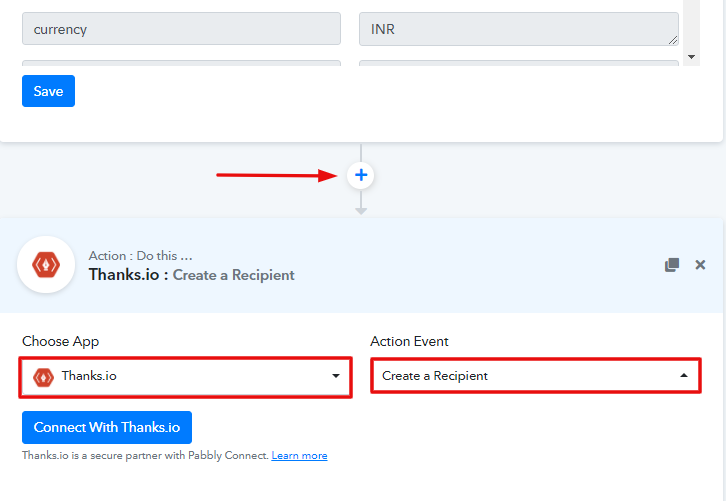Open the Action Event dropdown

tap(536, 376)
